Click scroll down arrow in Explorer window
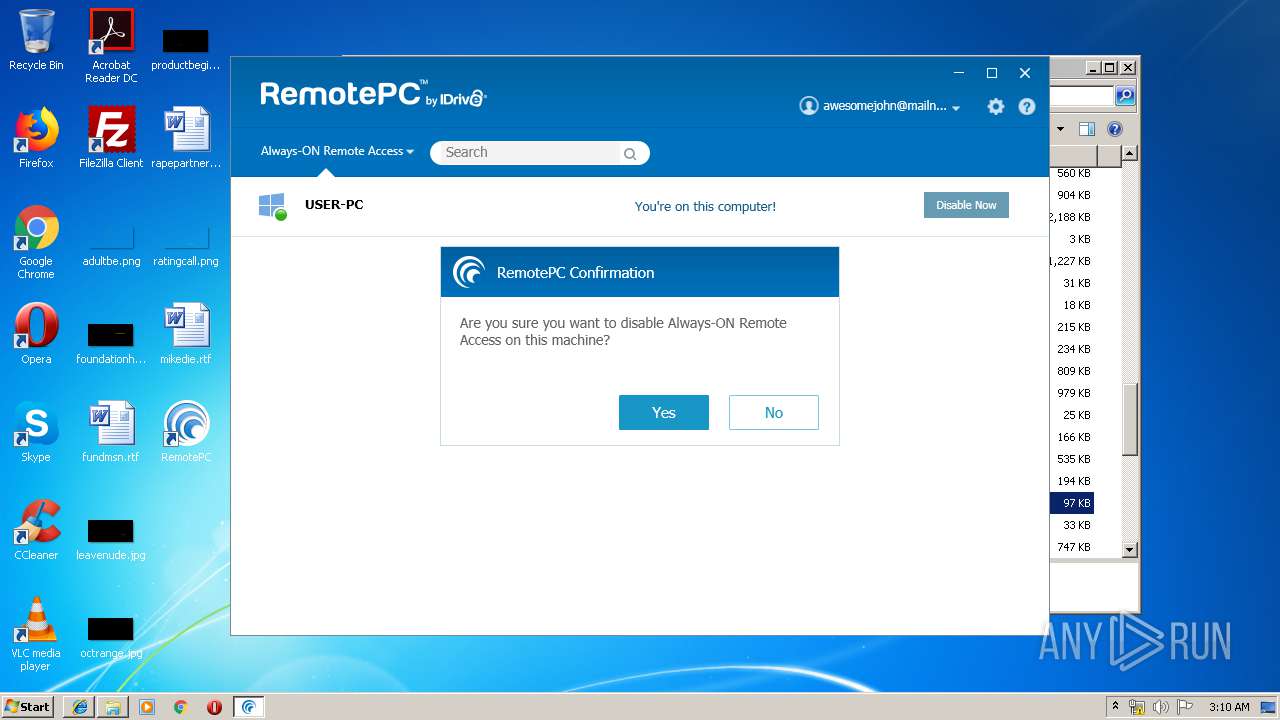This screenshot has height=720, width=1280. click(1130, 549)
